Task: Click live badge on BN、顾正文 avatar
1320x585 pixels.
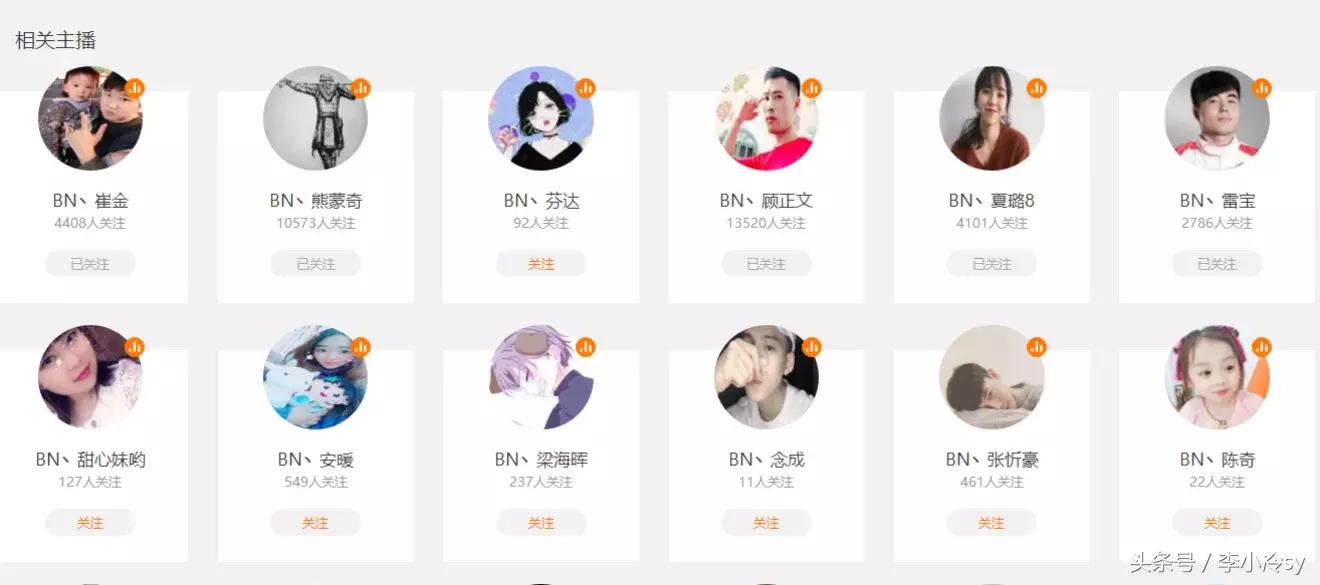Action: (x=812, y=88)
